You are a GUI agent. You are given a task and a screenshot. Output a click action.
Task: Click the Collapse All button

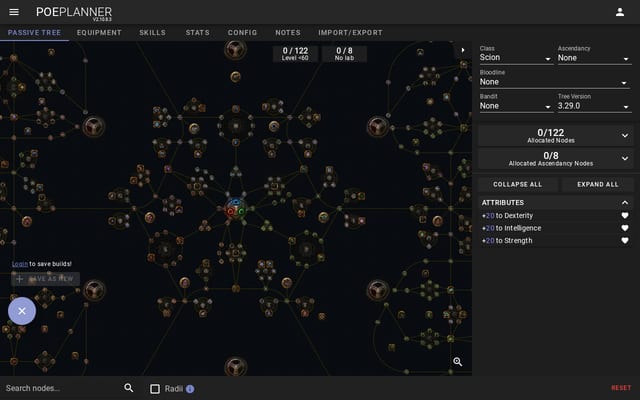tap(518, 184)
